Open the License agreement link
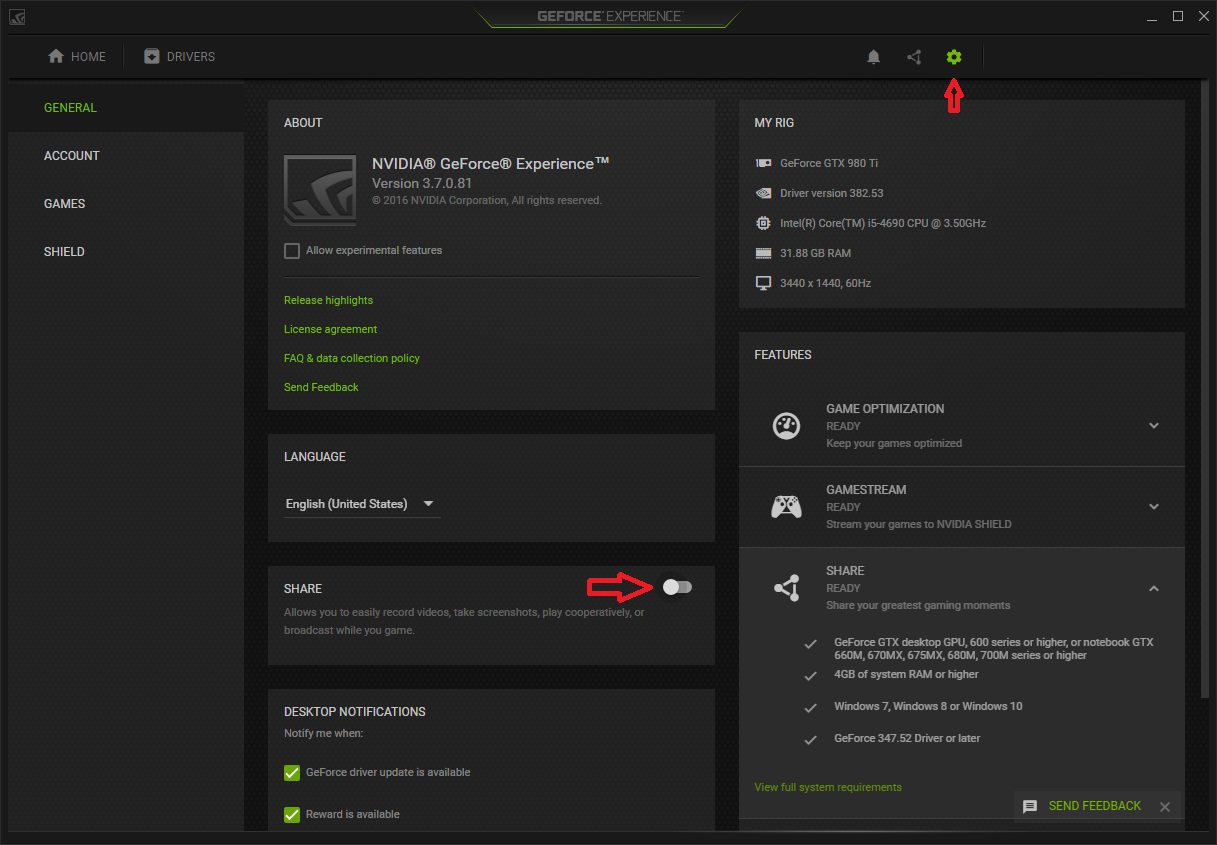The width and height of the screenshot is (1217, 845). click(x=330, y=329)
